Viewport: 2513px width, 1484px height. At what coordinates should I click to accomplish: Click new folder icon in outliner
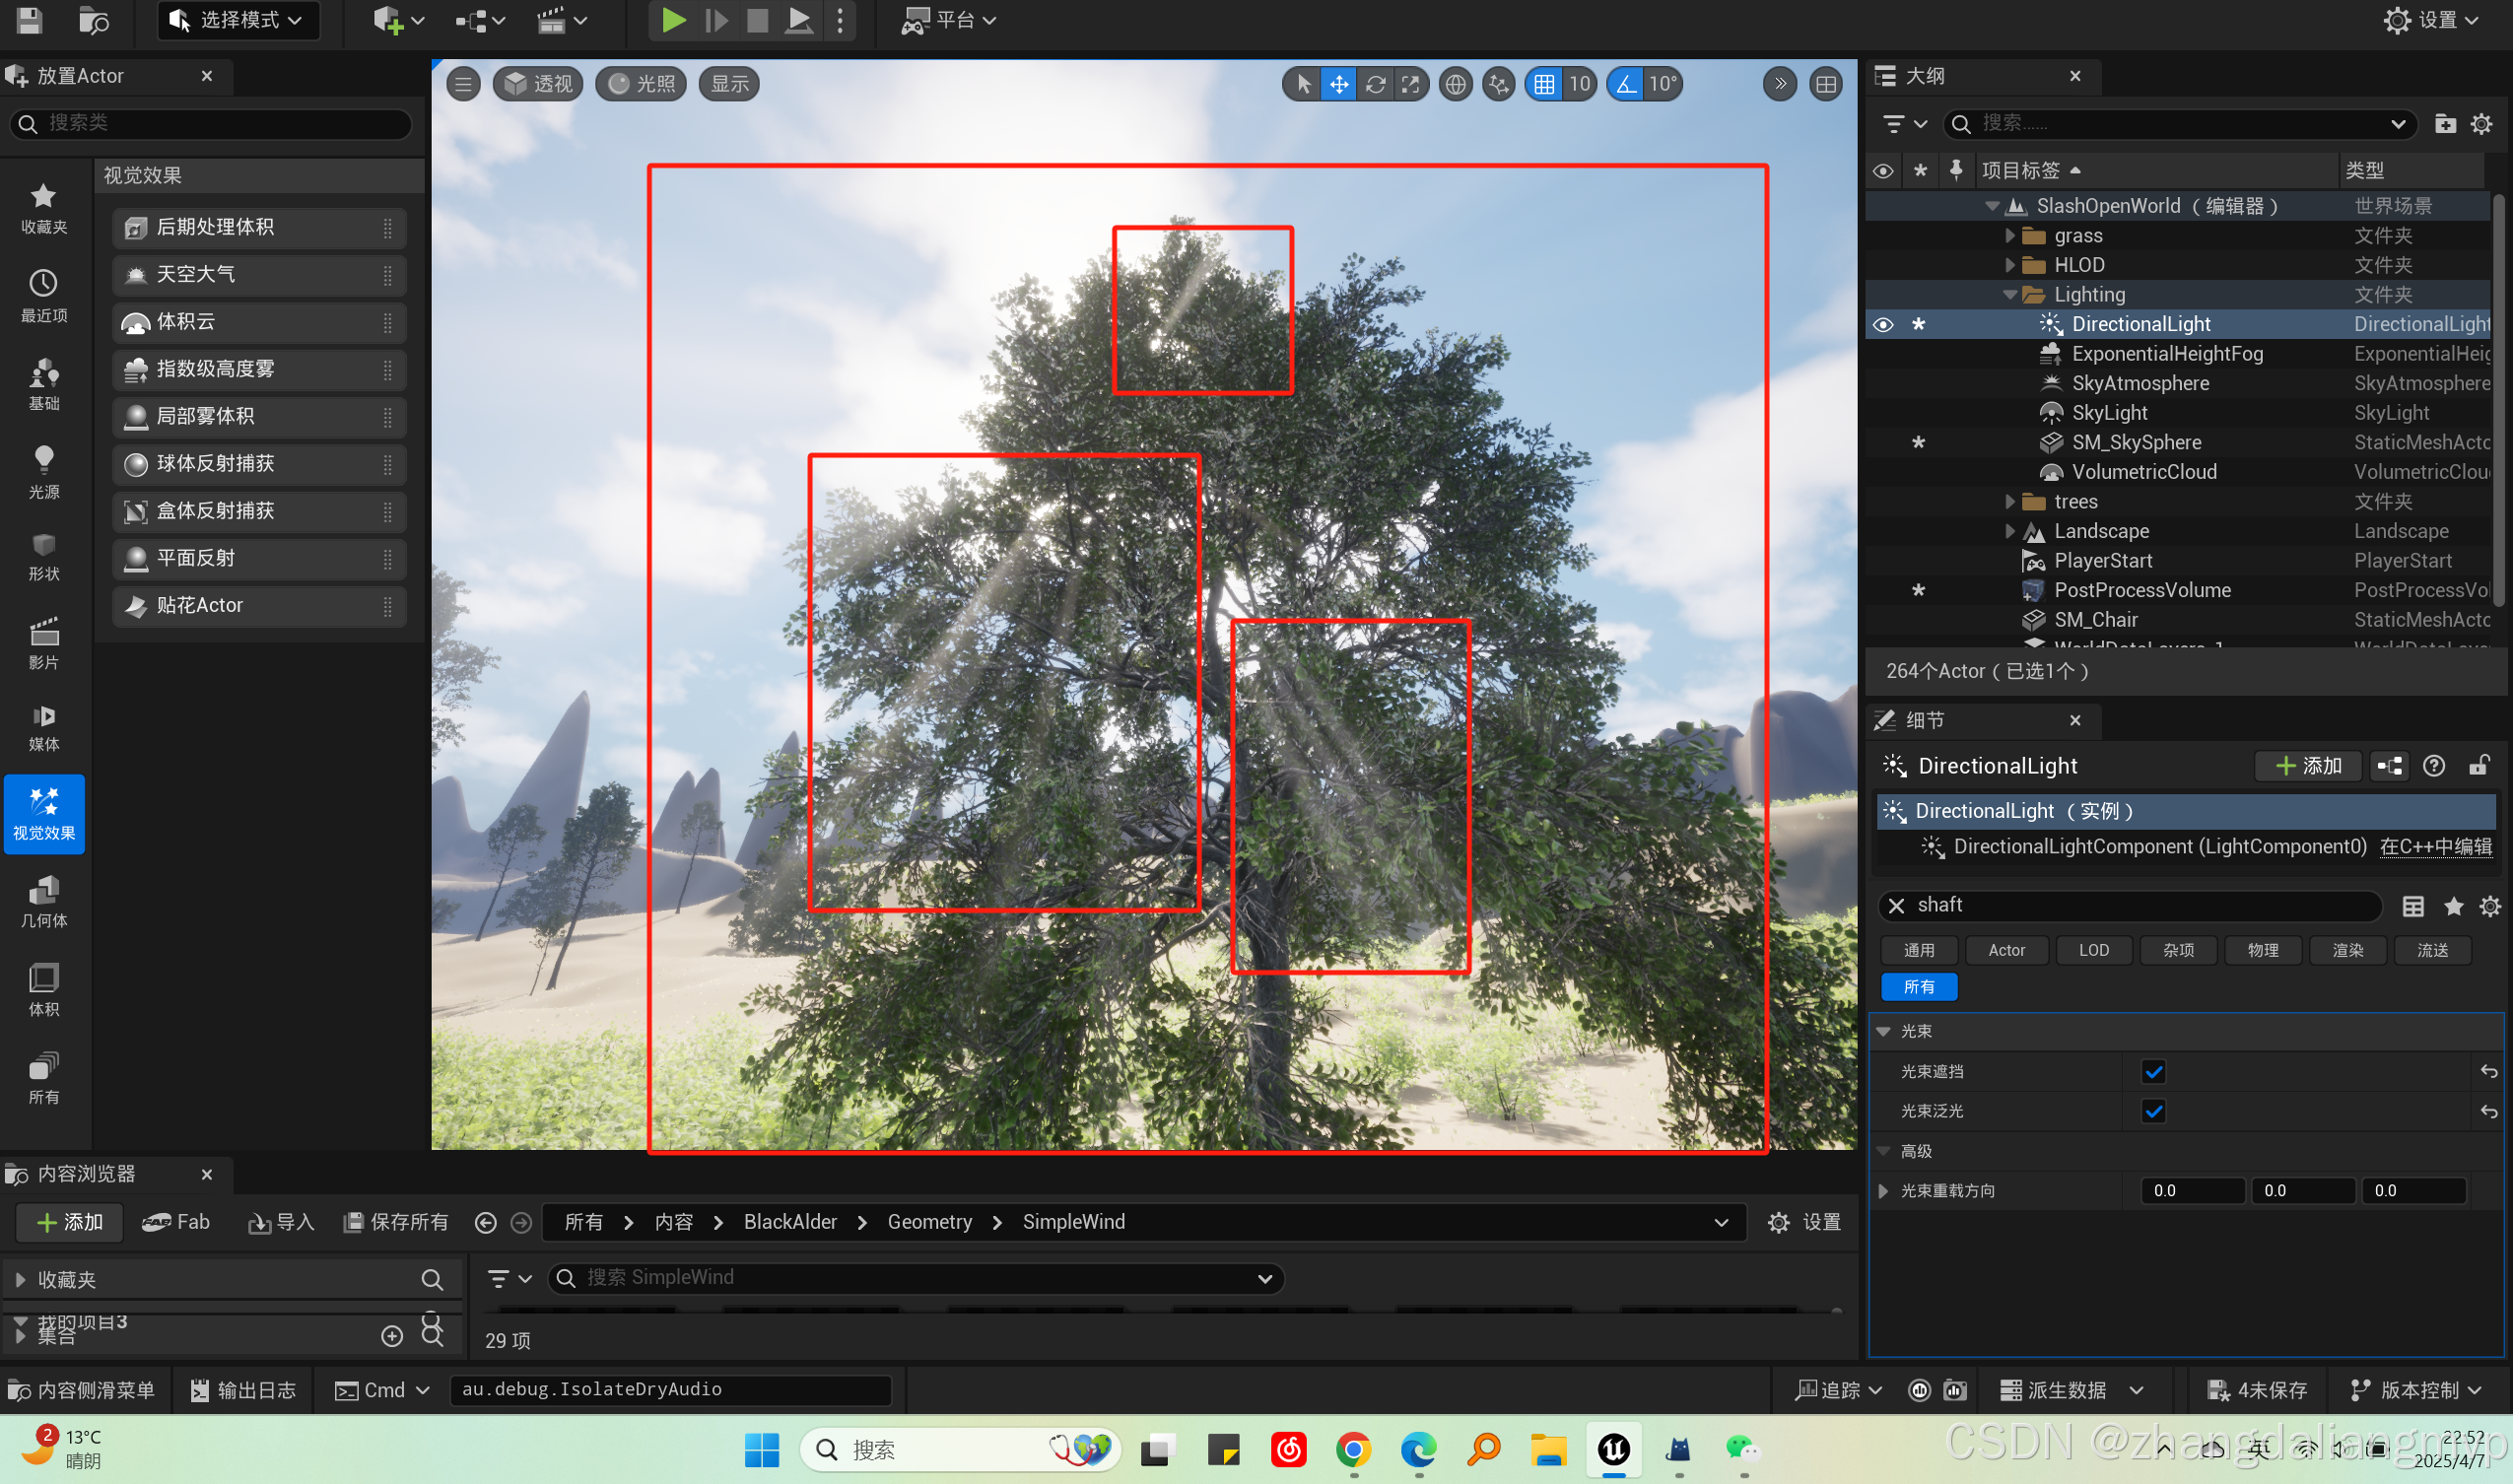tap(2445, 123)
